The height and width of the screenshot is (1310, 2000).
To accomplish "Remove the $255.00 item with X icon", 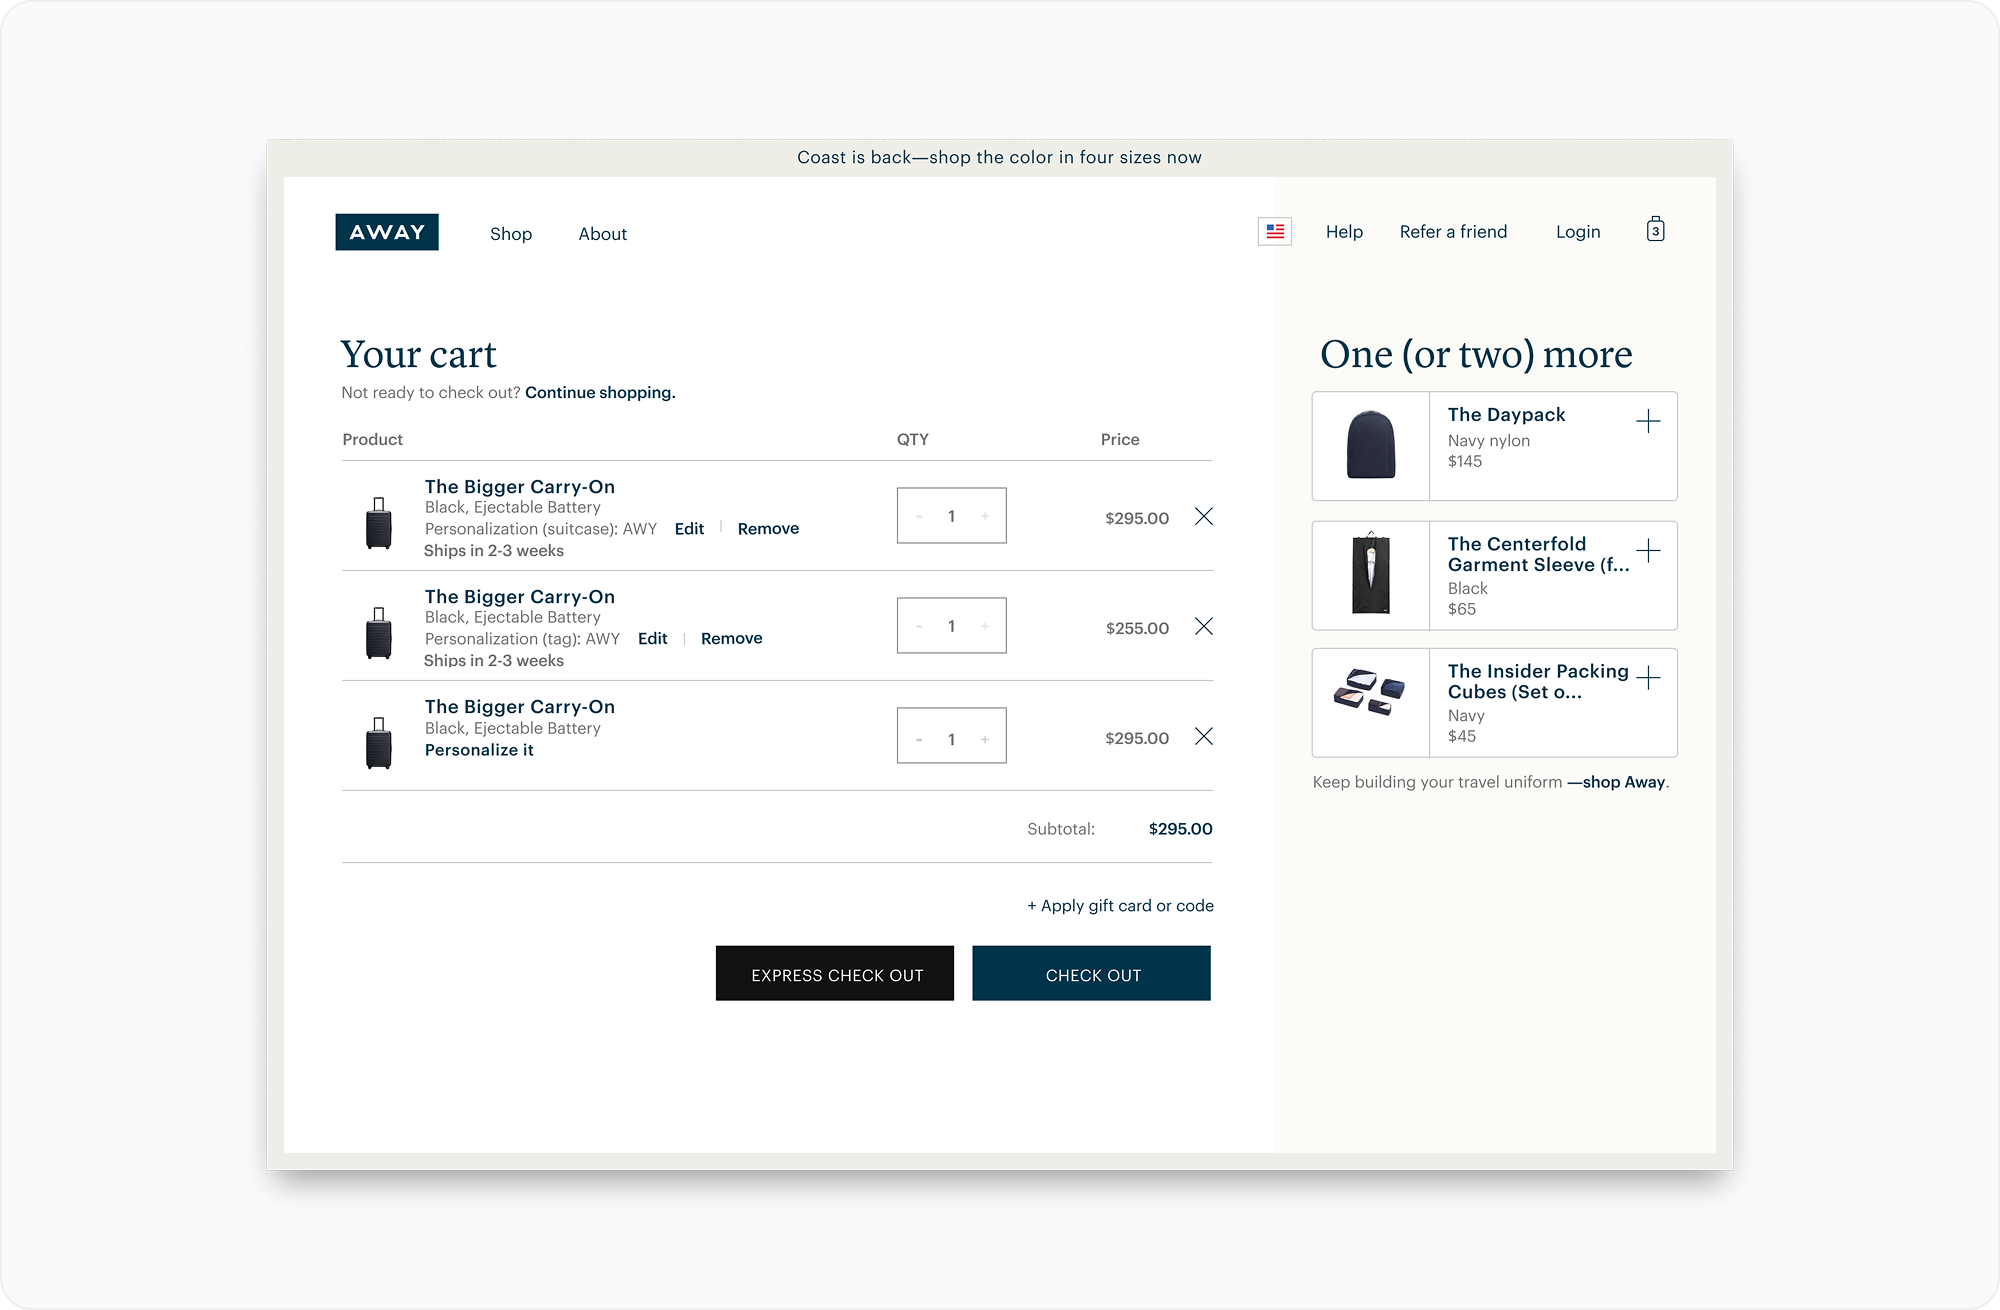I will (1204, 626).
